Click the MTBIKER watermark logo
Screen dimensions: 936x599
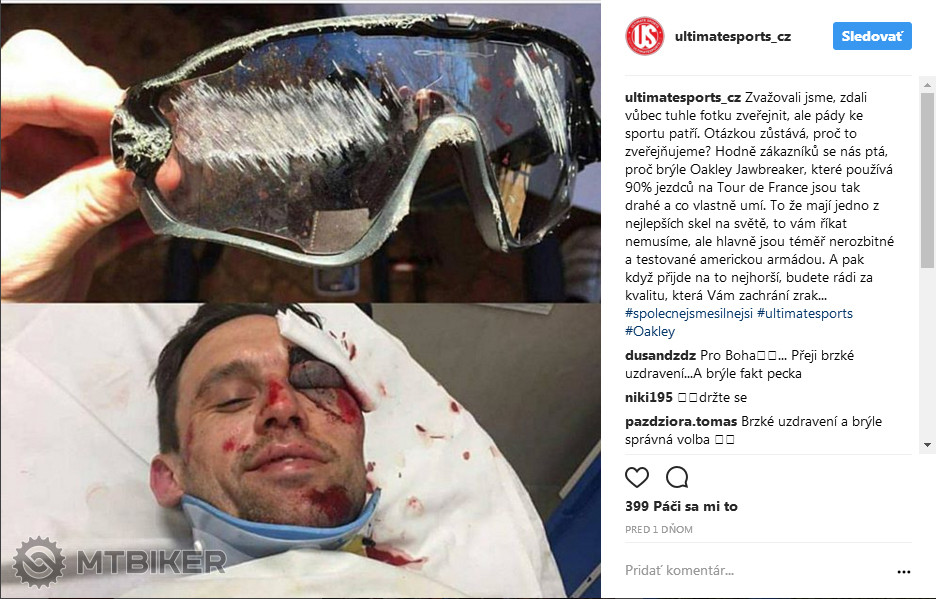click(x=119, y=561)
